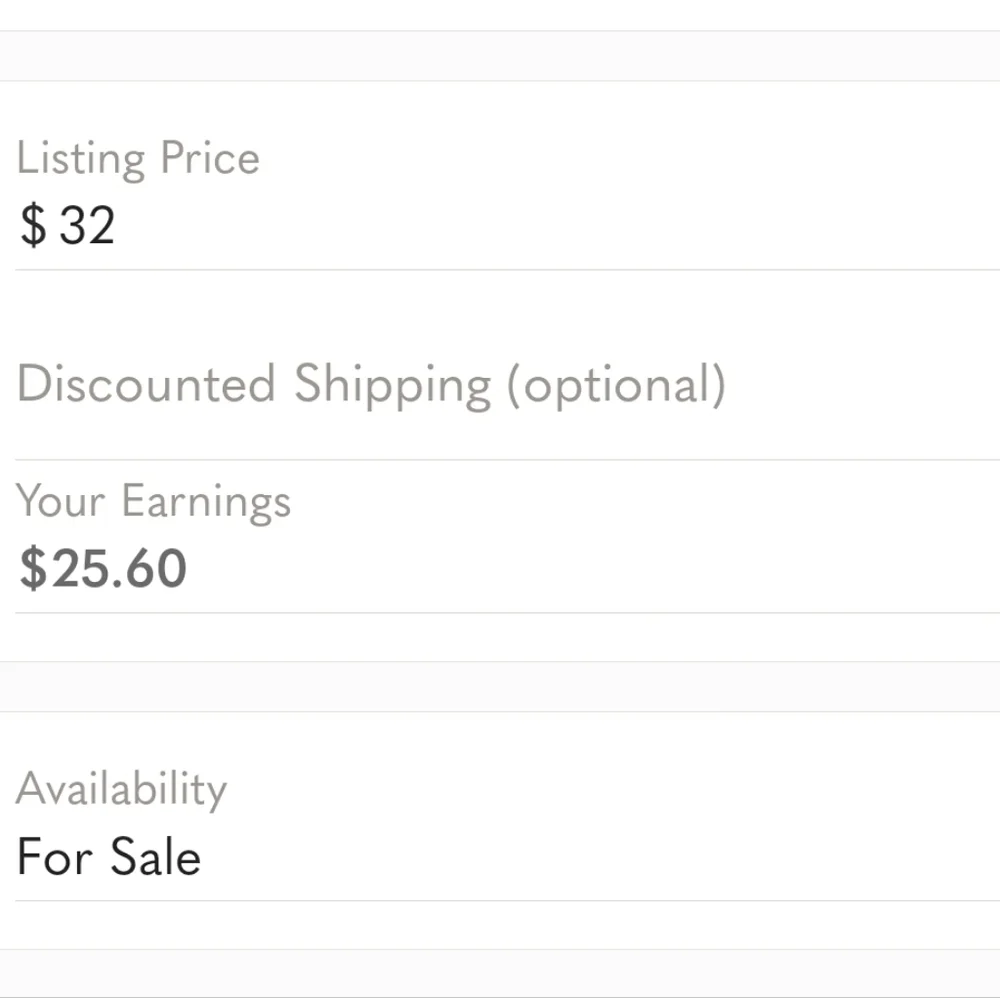Click the word Earnings in the label
Viewport: 1000px width, 998px height.
[x=206, y=503]
